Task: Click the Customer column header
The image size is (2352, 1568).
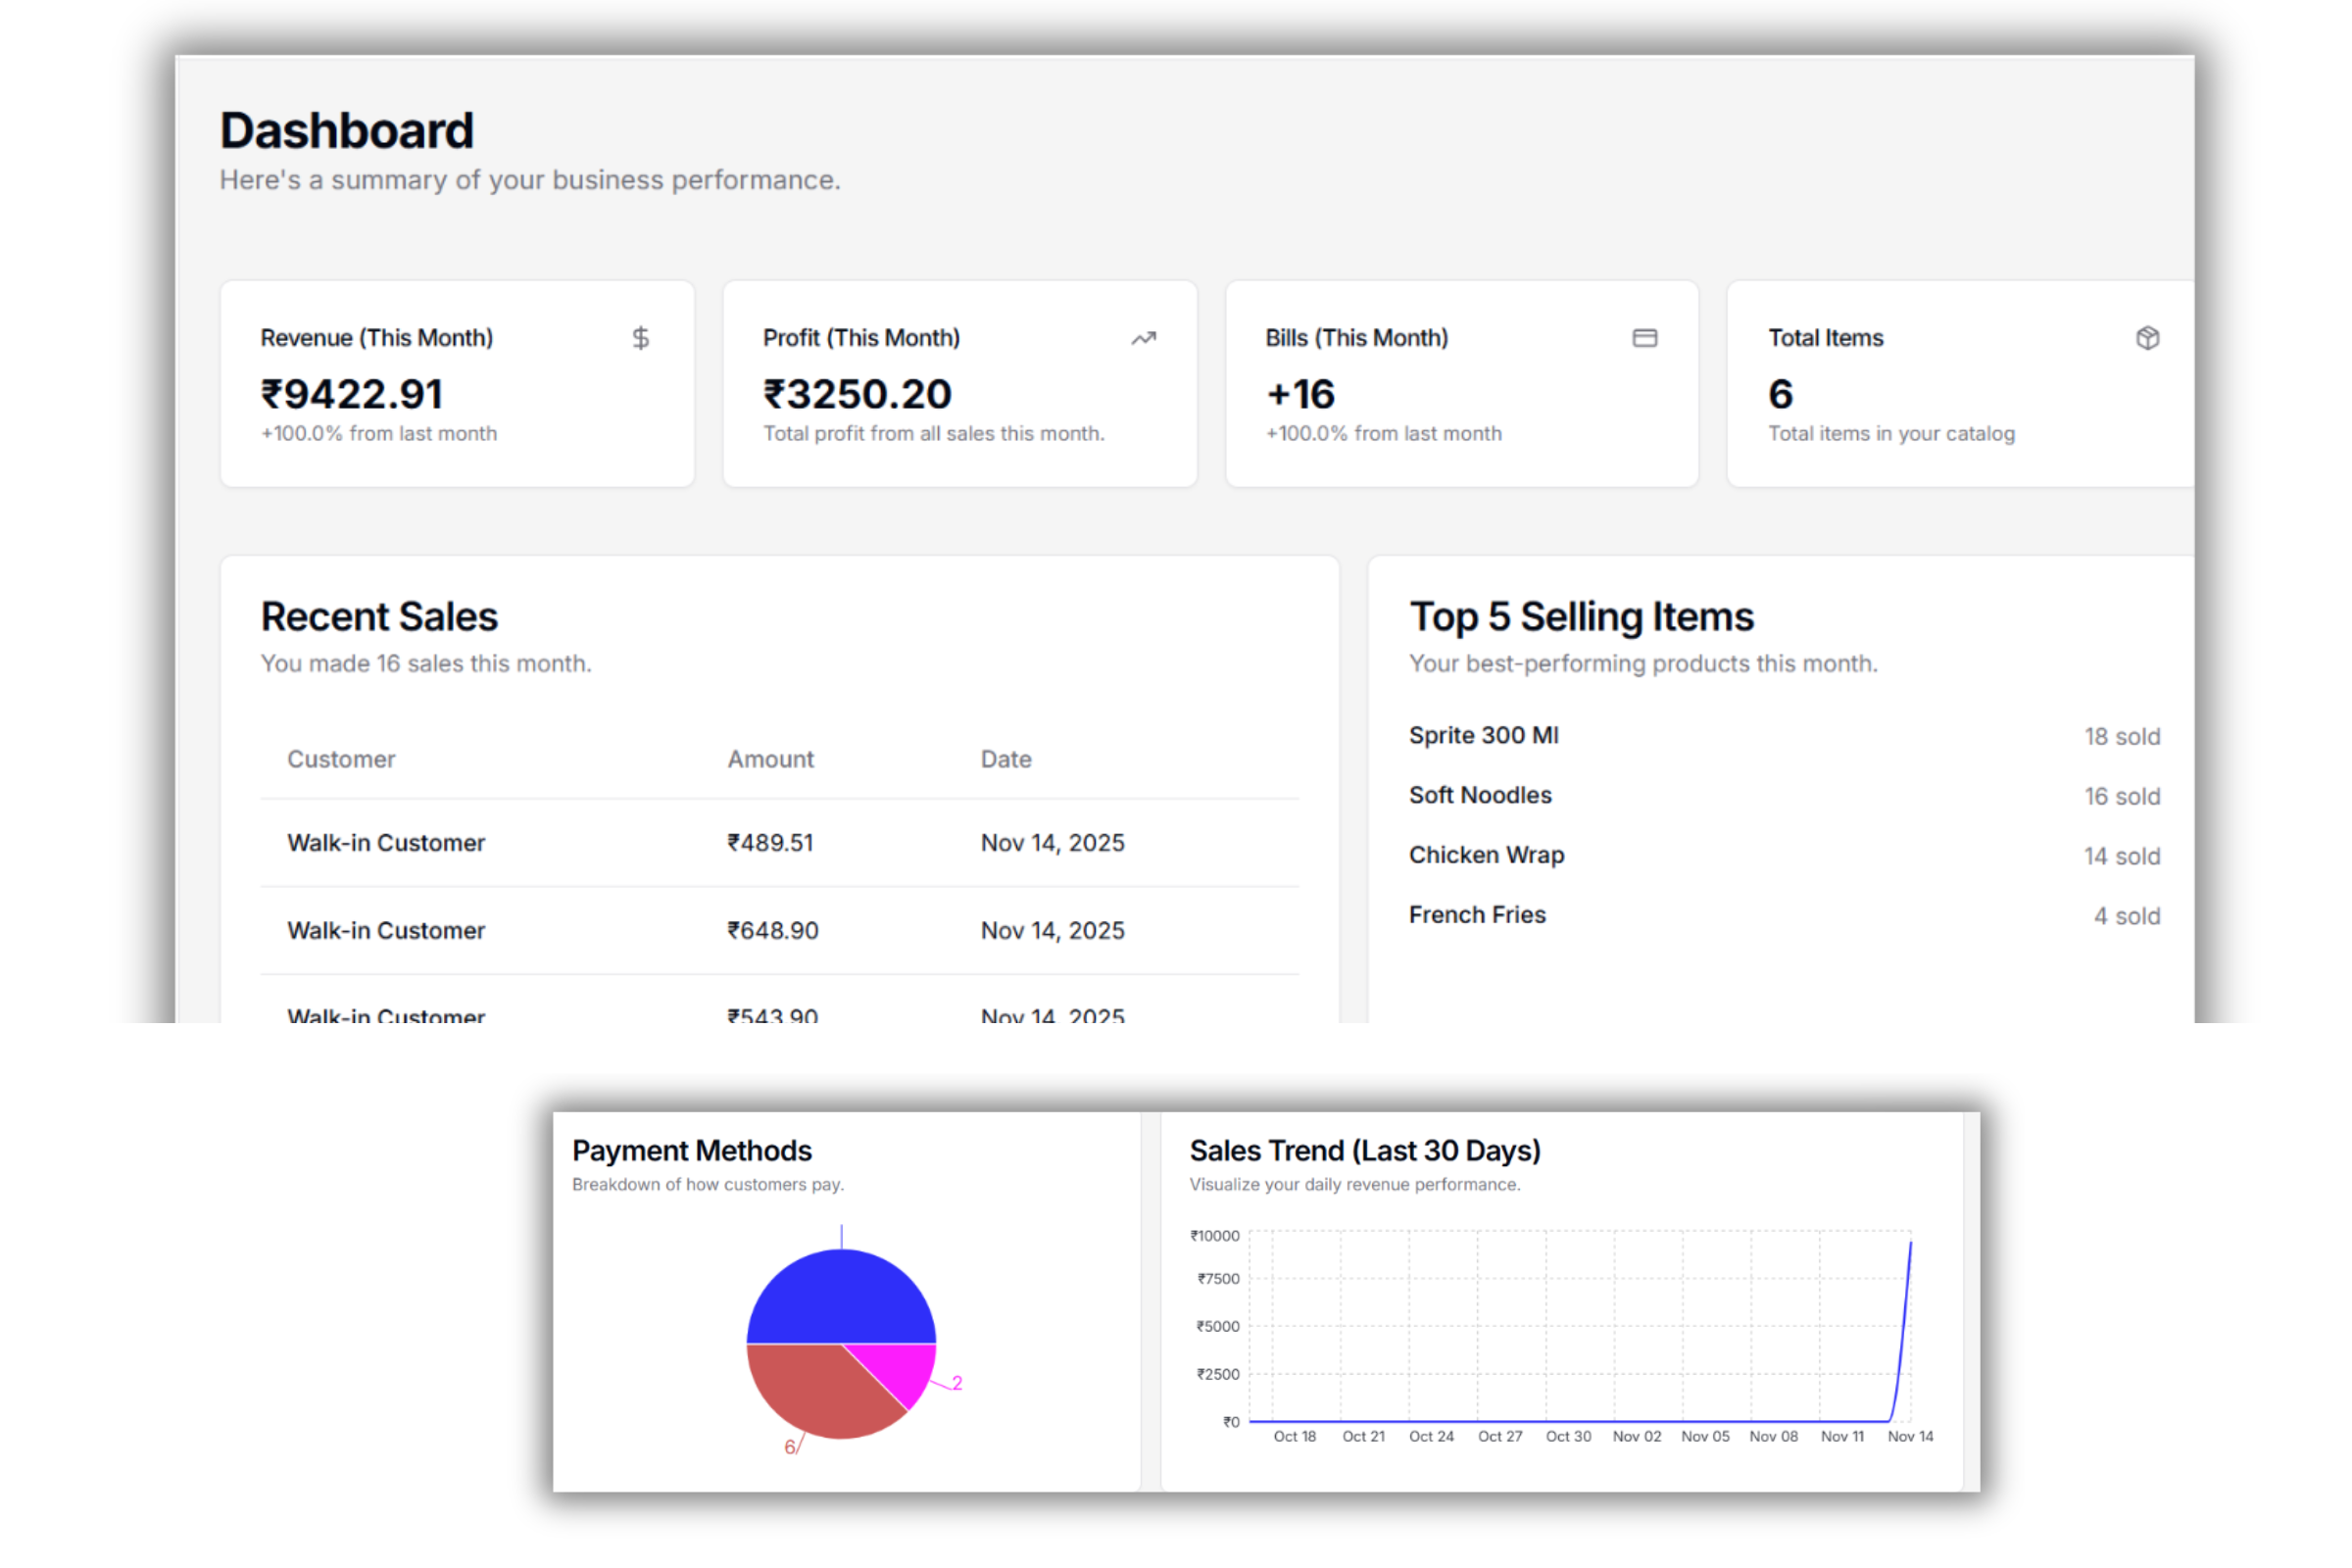Action: tap(341, 759)
